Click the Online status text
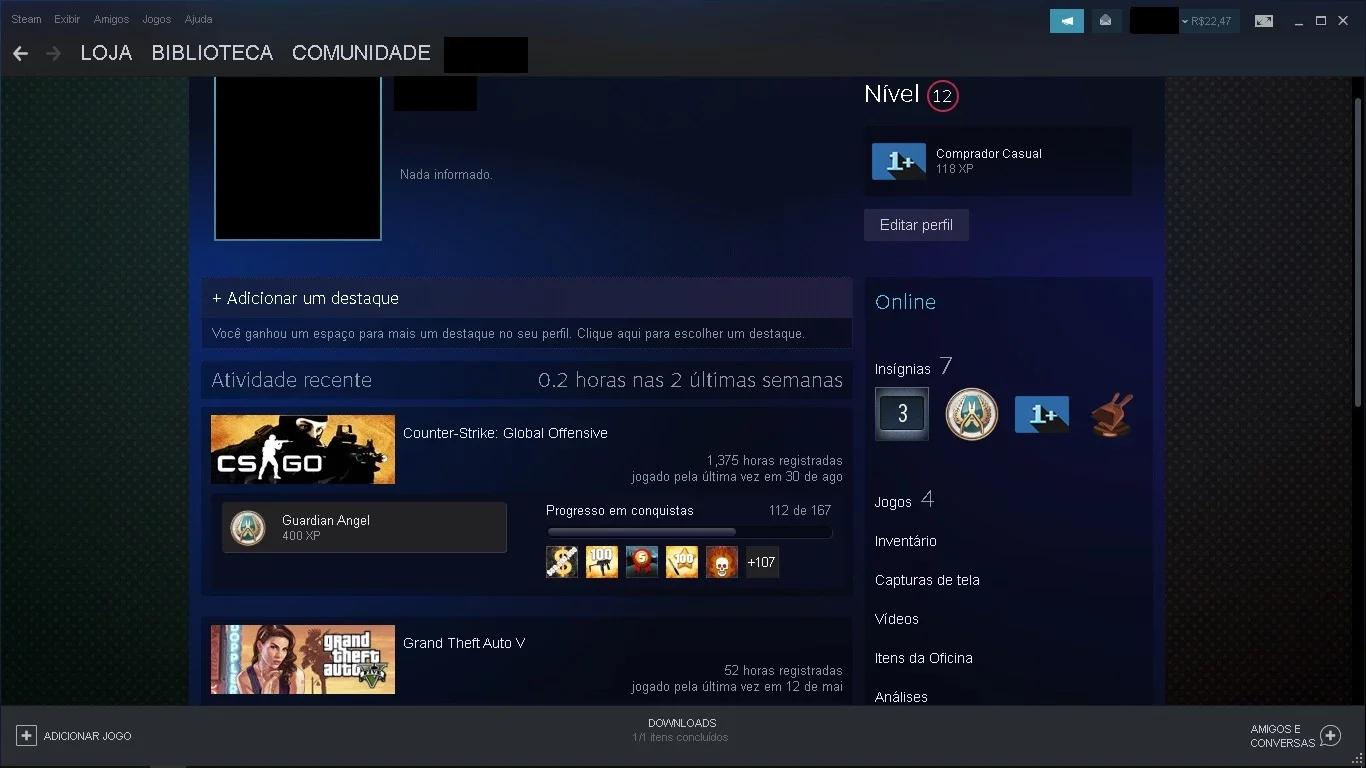The width and height of the screenshot is (1366, 768). (905, 302)
